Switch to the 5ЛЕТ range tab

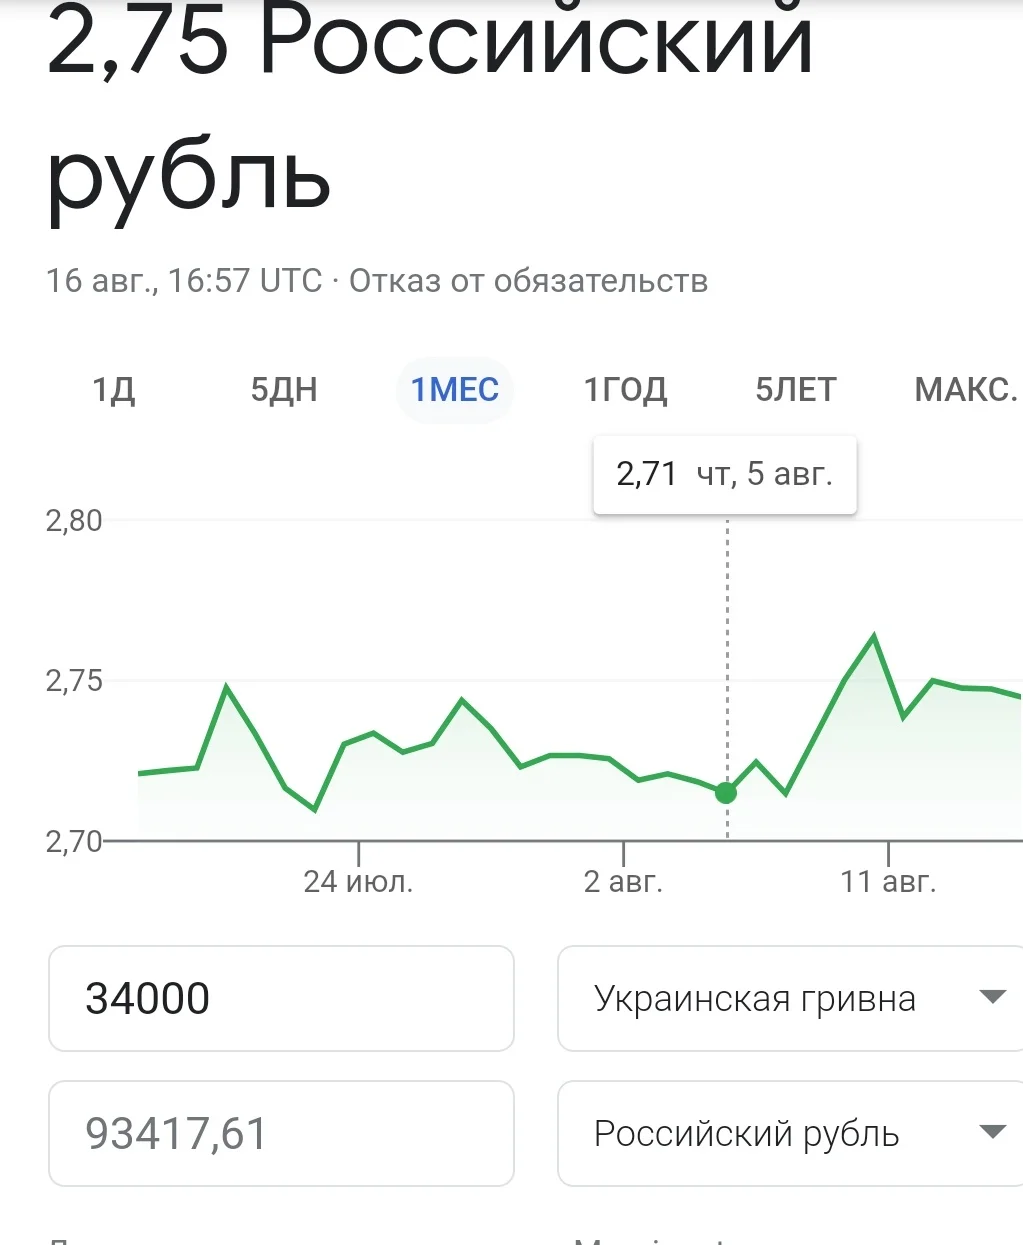point(796,389)
